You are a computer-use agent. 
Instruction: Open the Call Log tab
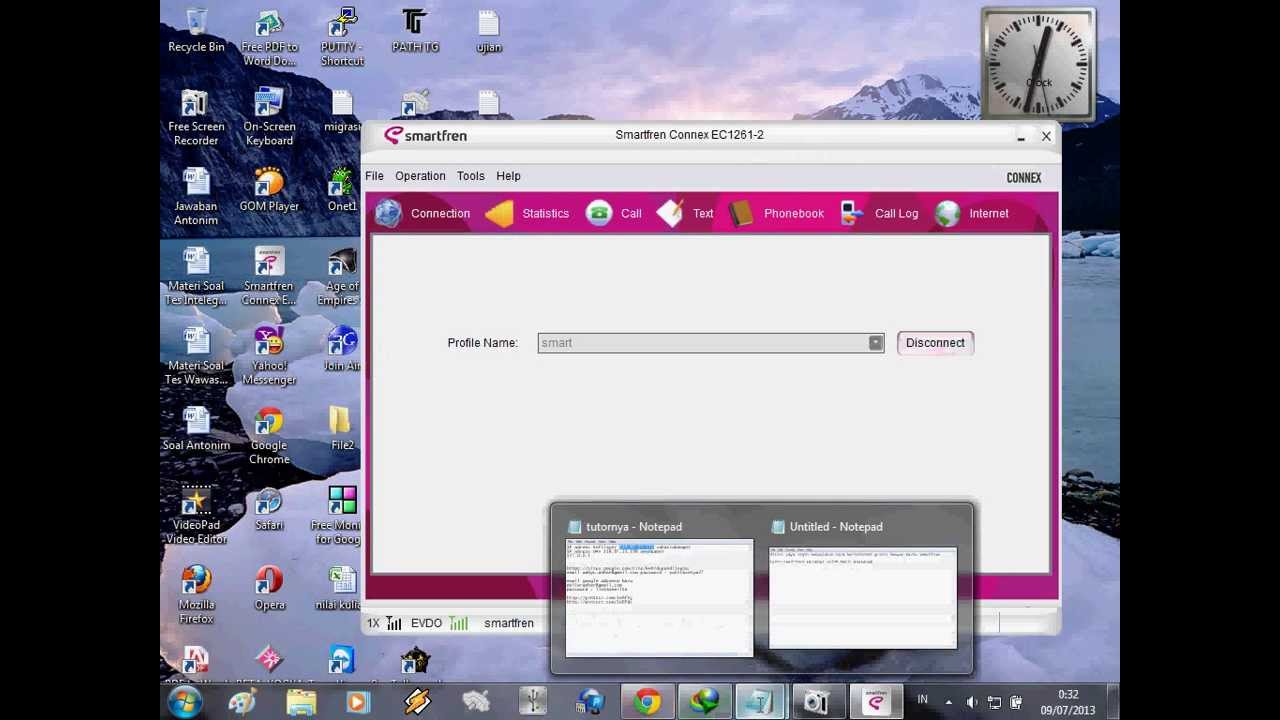click(x=879, y=213)
